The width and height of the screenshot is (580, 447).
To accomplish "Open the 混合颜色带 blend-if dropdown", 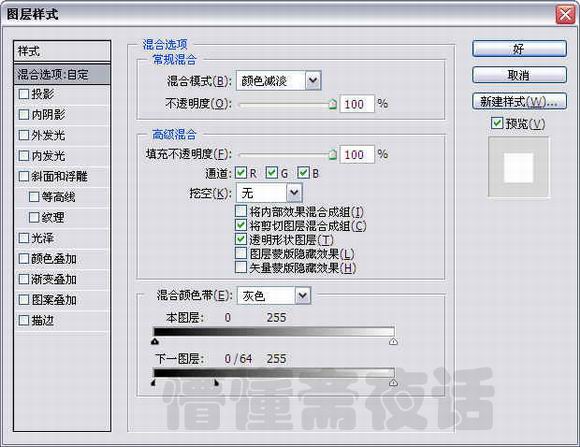I will pos(274,295).
